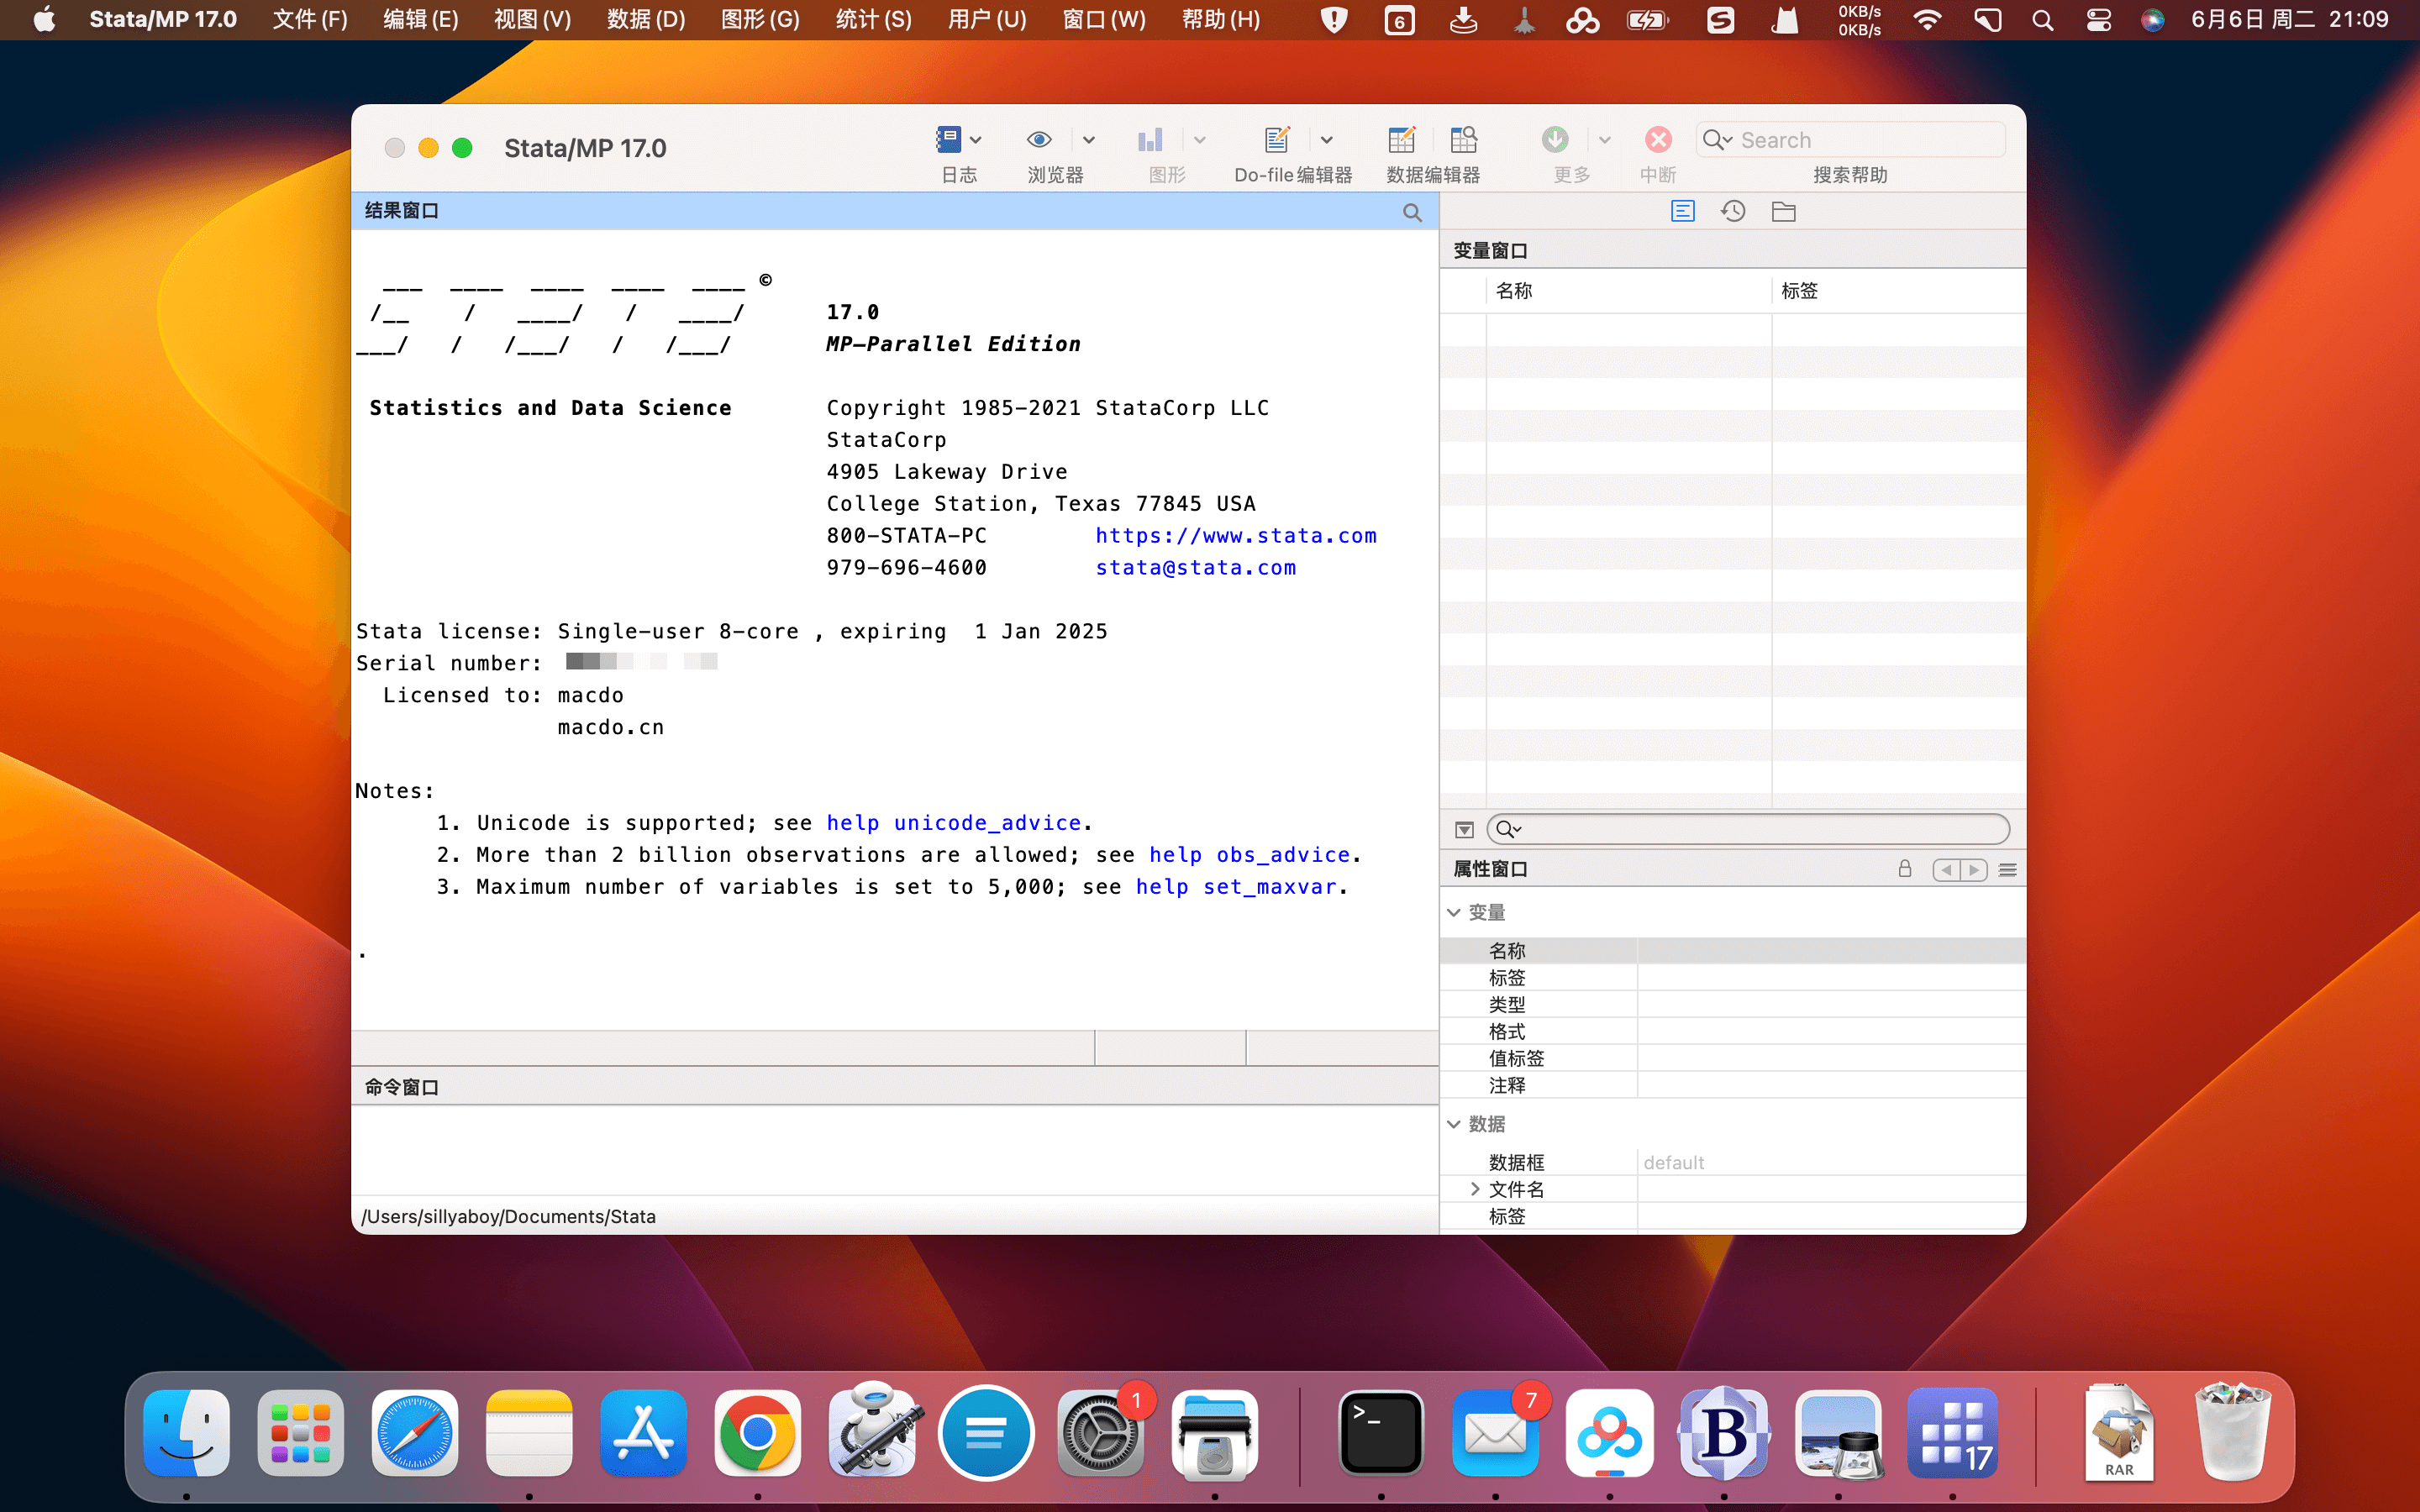
Task: Click the 变量窗口 folder icon
Action: point(1782,211)
